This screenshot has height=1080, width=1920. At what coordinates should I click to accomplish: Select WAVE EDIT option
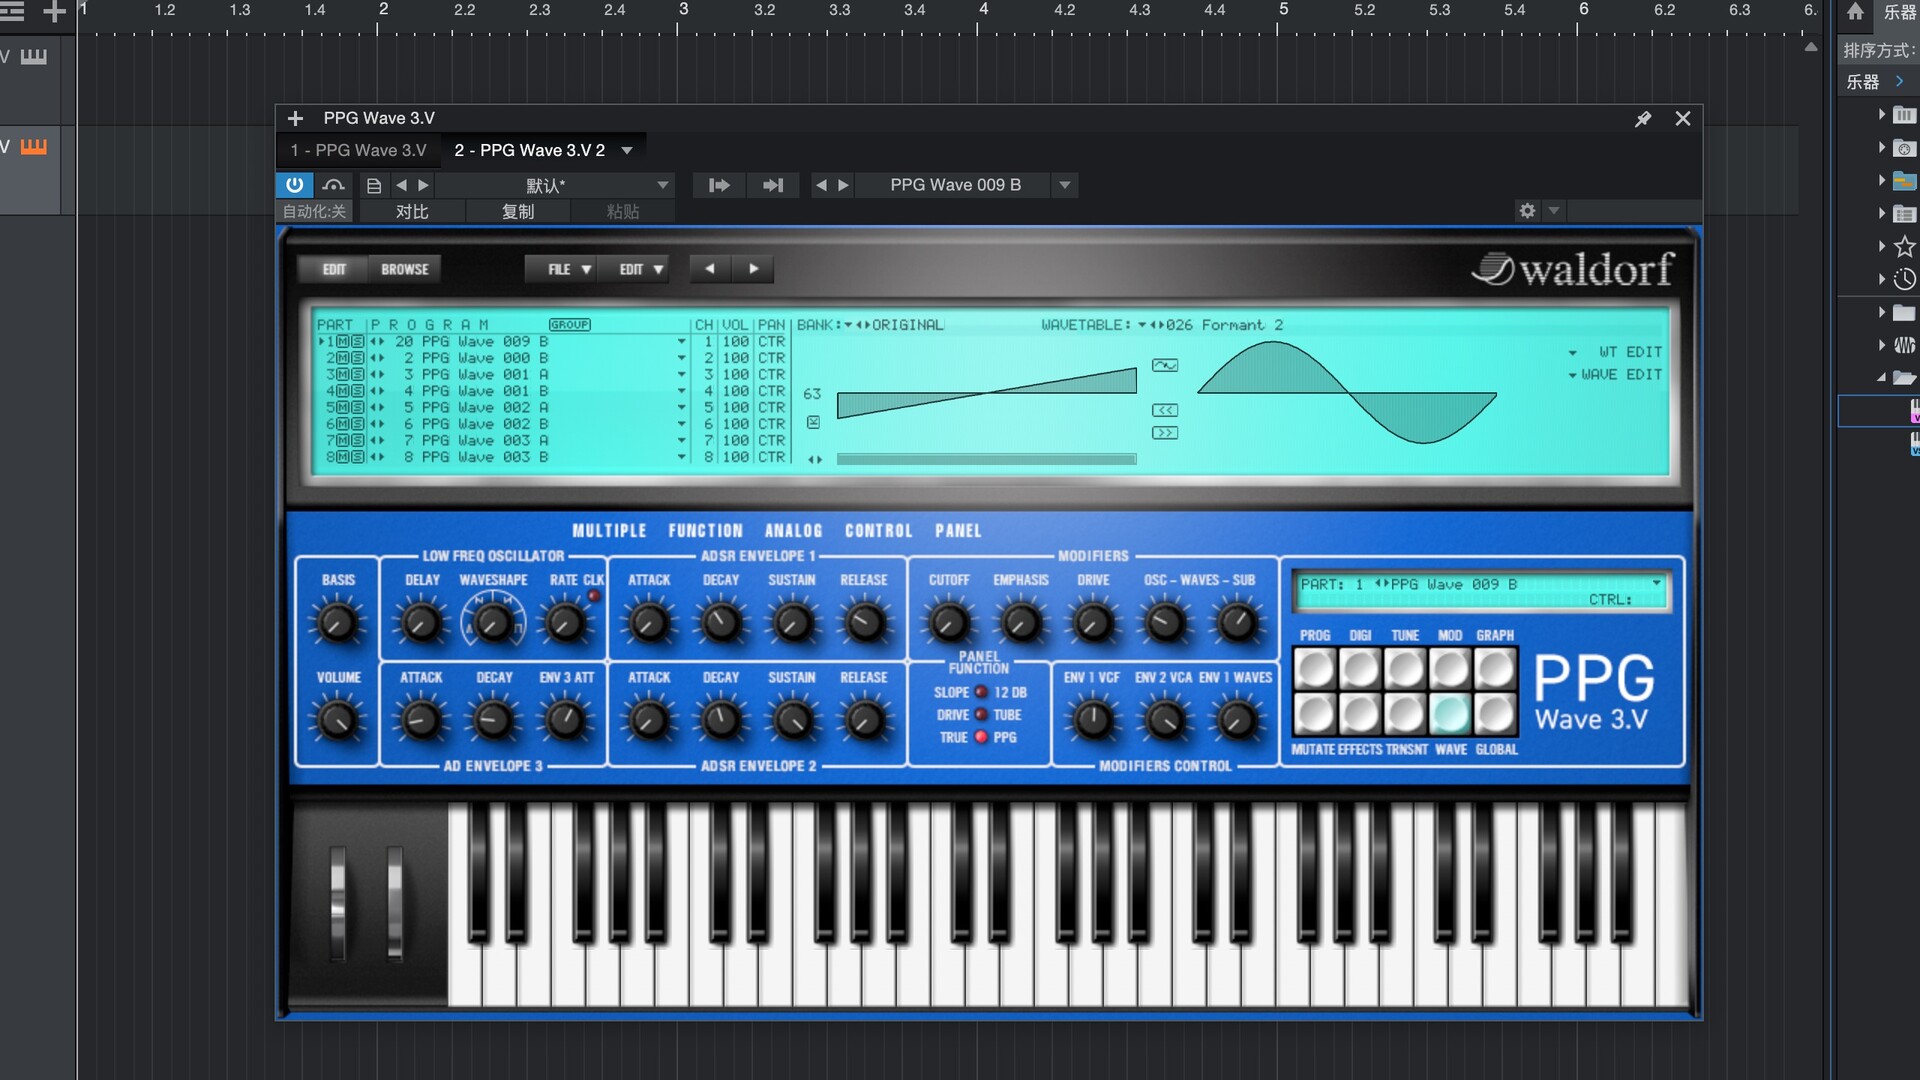coord(1621,374)
